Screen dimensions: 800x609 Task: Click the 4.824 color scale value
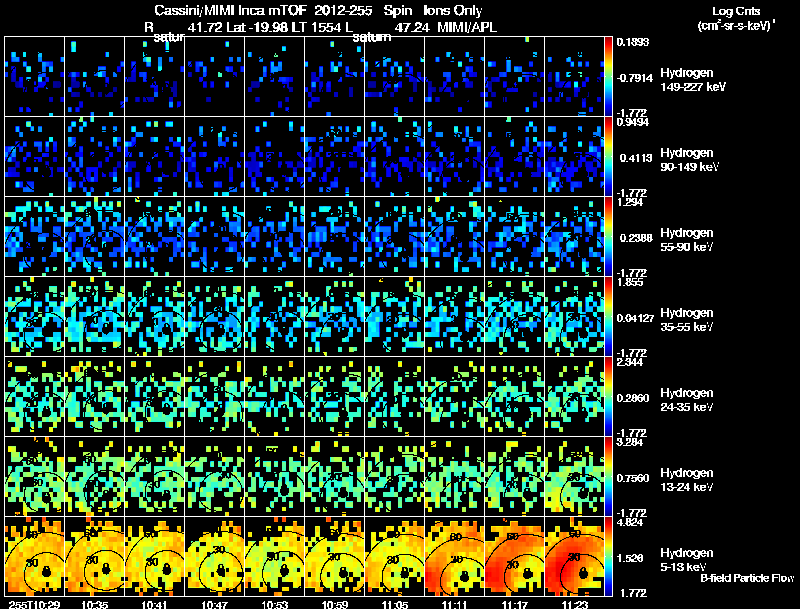[630, 522]
